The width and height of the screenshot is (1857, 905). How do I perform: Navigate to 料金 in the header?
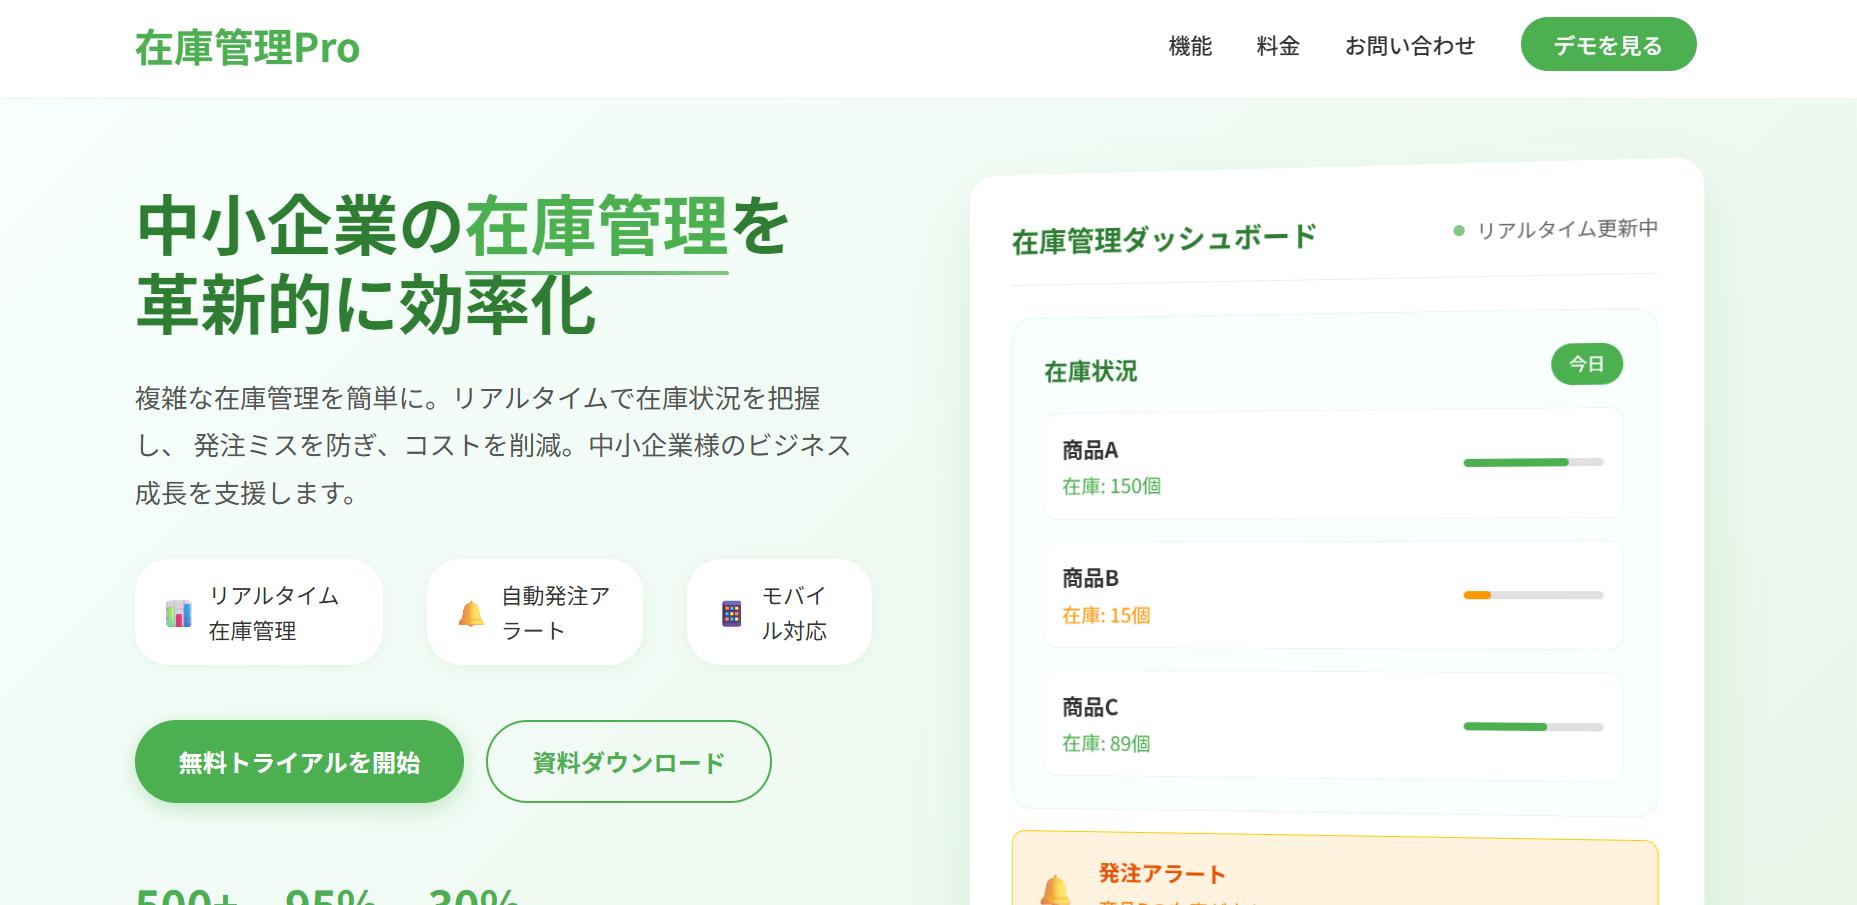tap(1277, 46)
